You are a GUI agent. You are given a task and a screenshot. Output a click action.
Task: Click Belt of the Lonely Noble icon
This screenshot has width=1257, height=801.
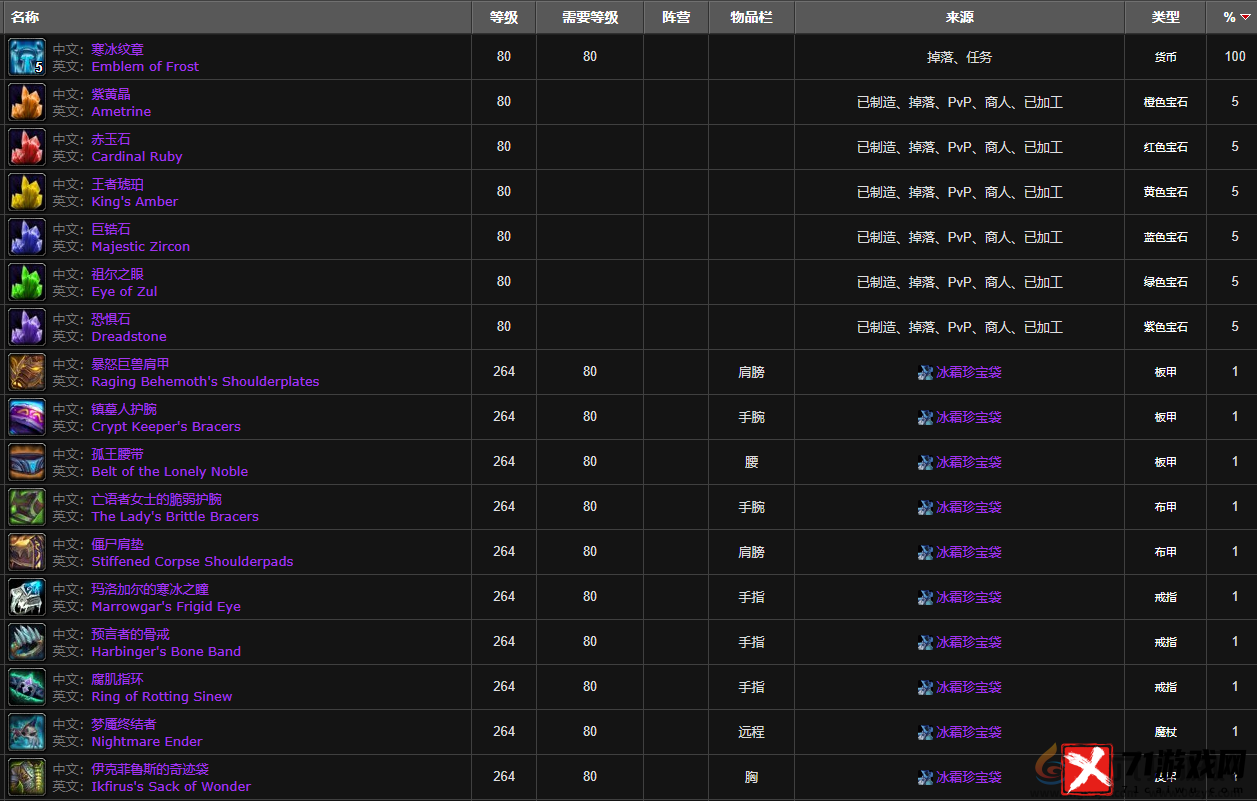(27, 462)
